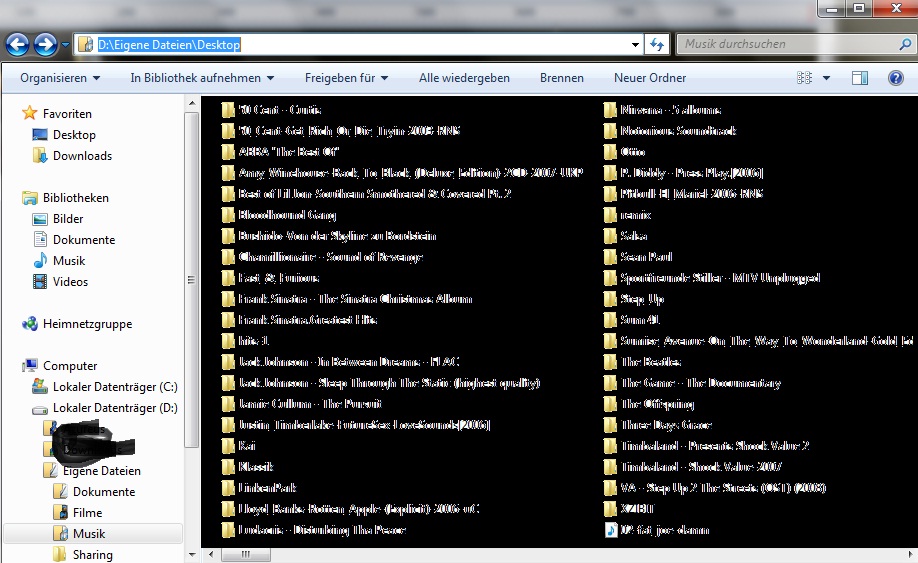Image resolution: width=918 pixels, height=563 pixels.
Task: Open the view options dropdown arrow
Action: pos(826,78)
